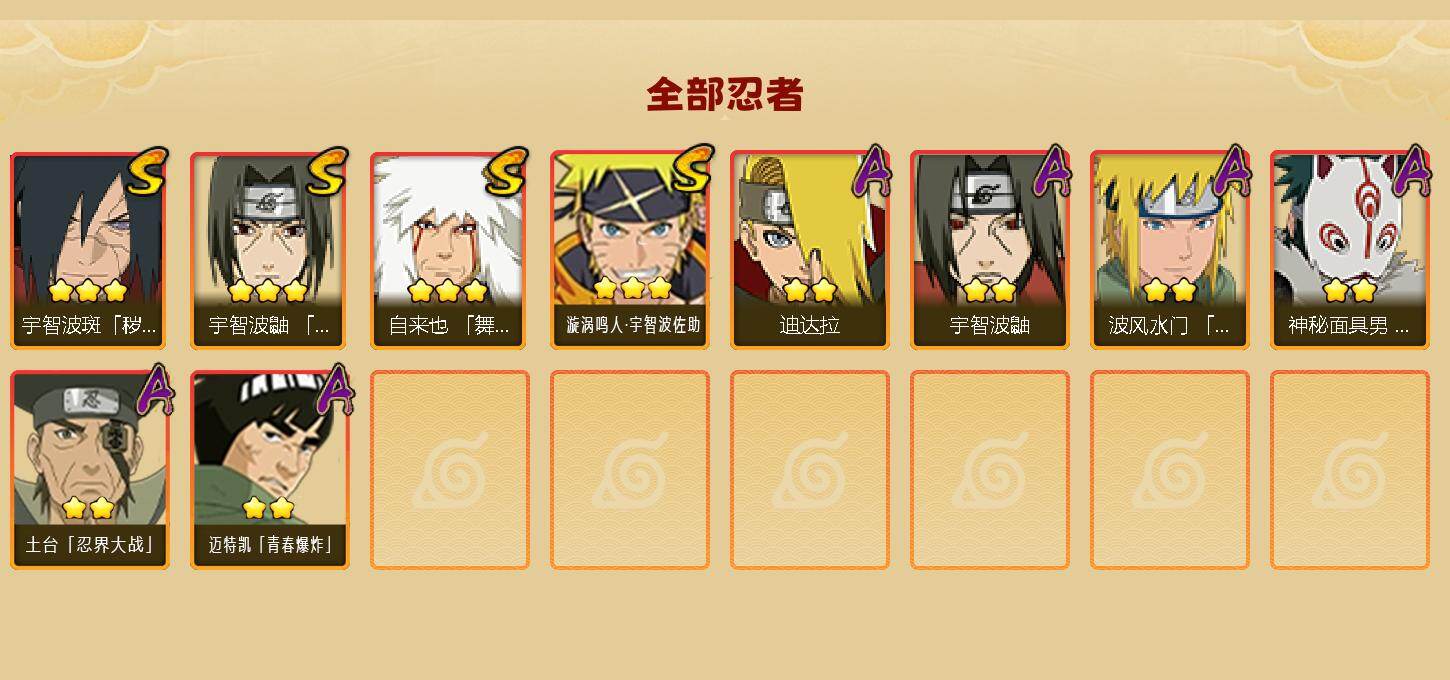Click the S rank badge on 自来也

506,172
